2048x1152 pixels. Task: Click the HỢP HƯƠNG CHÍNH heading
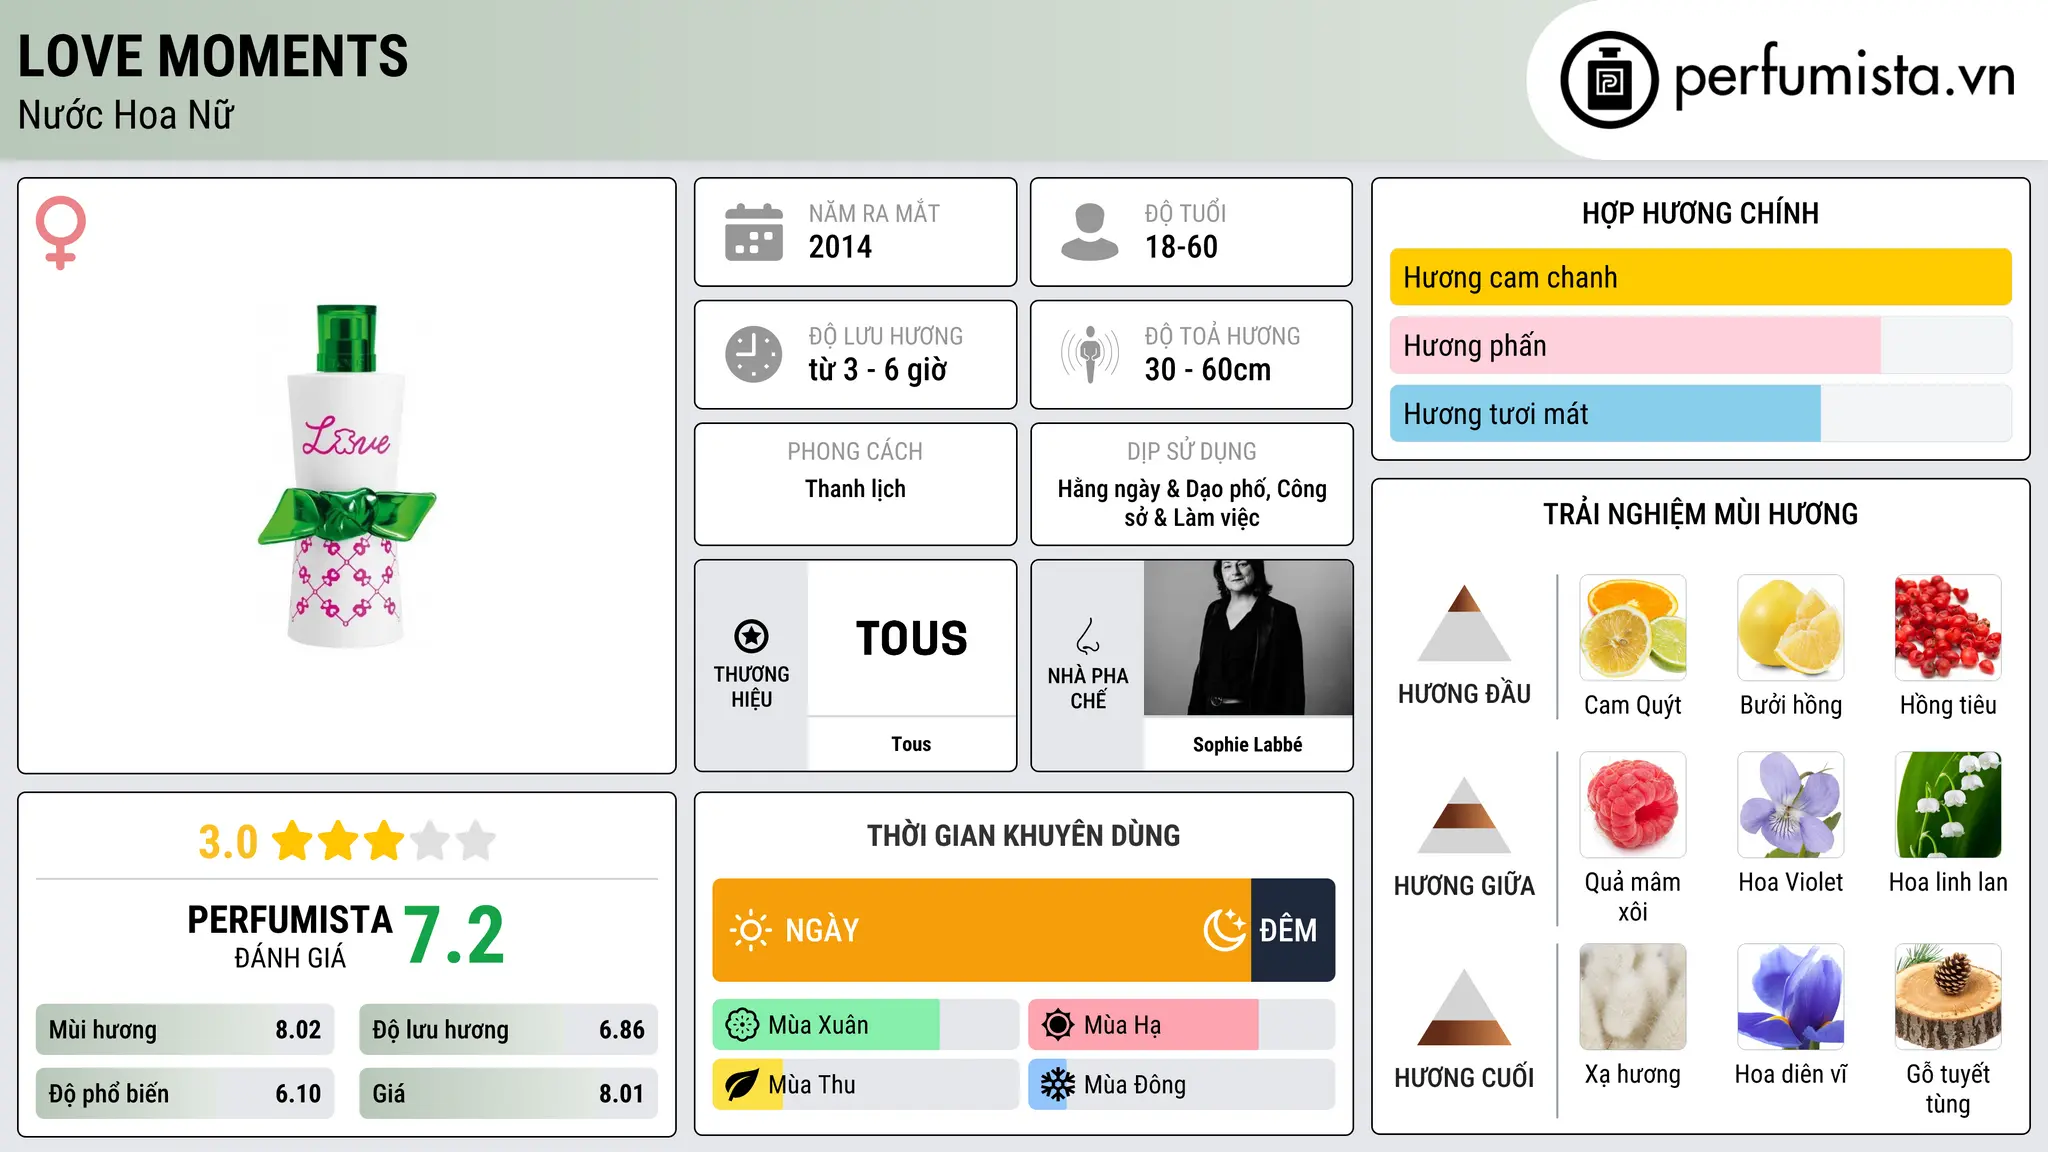tap(1700, 213)
